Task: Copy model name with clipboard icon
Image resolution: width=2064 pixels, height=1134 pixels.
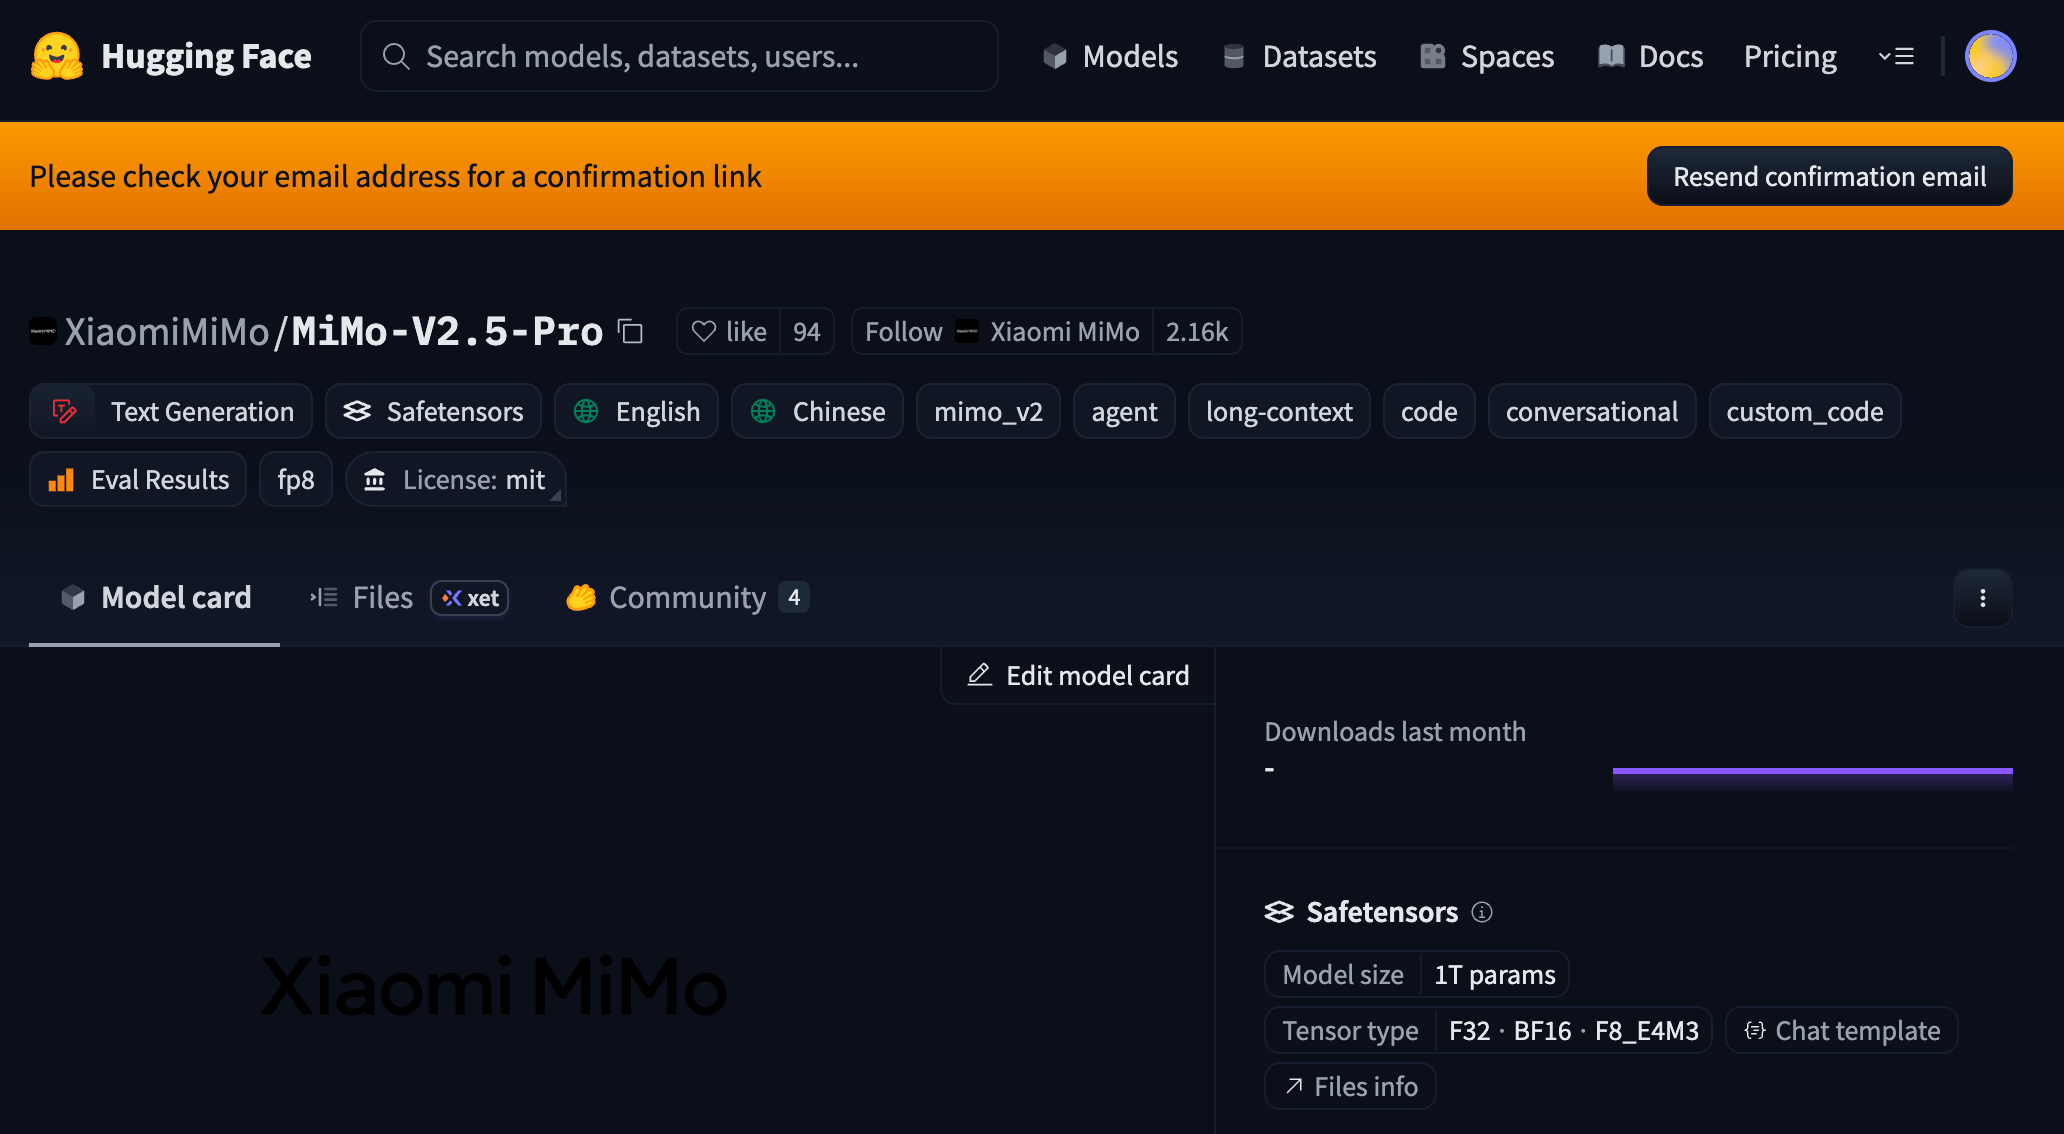Action: (x=630, y=331)
